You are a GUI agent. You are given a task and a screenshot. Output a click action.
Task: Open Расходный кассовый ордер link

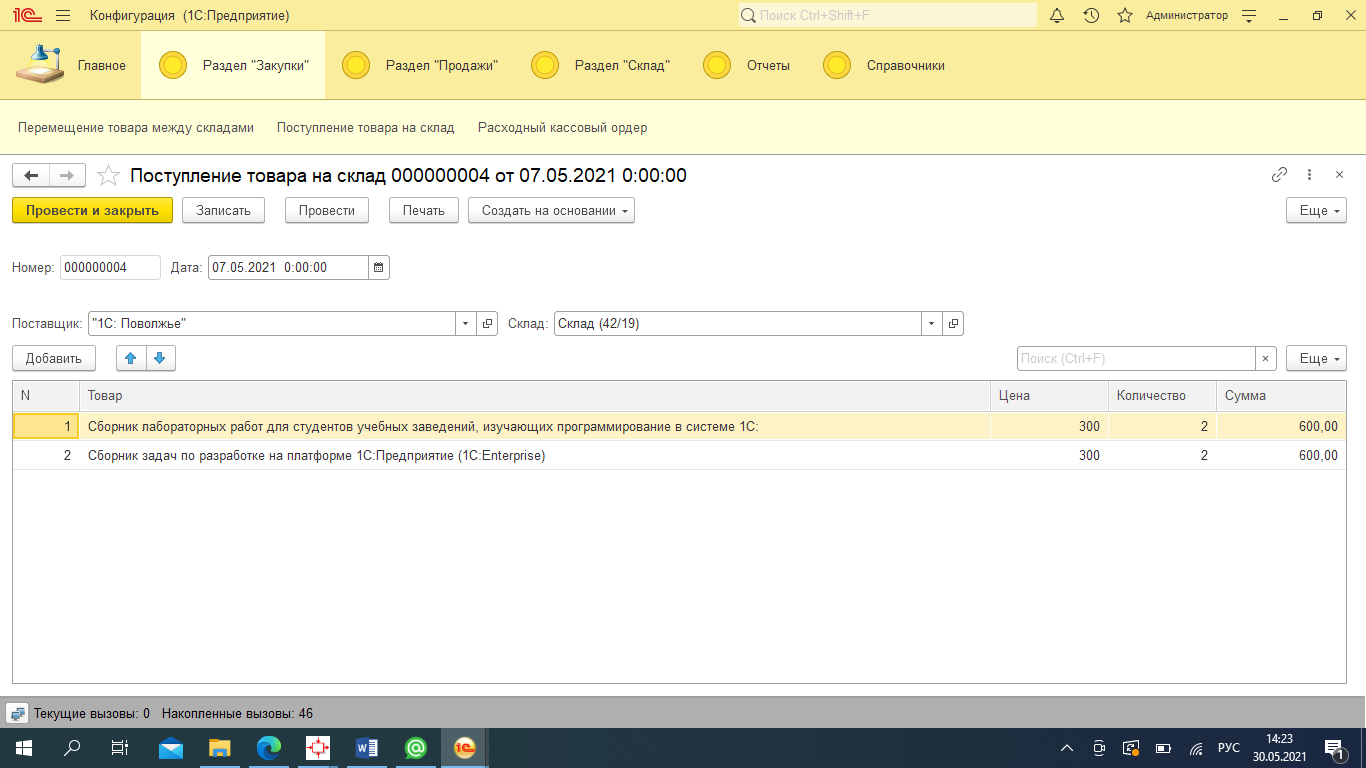click(x=562, y=128)
